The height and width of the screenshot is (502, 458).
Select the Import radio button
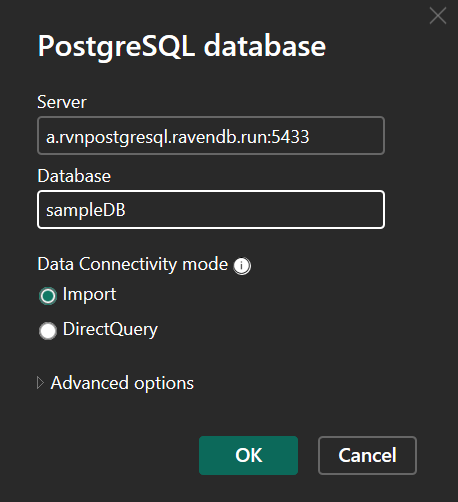(48, 296)
